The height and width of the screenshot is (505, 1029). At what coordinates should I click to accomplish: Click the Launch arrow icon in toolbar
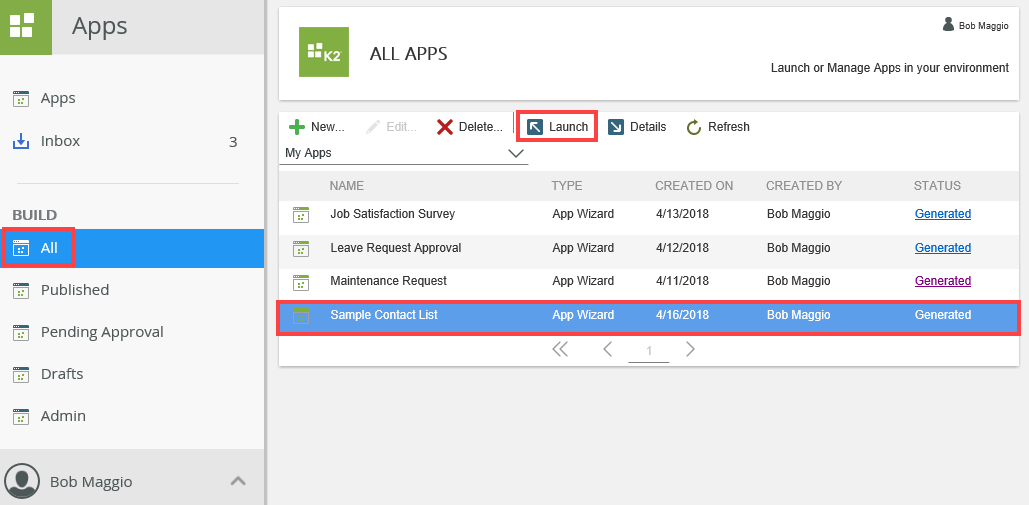click(x=535, y=127)
